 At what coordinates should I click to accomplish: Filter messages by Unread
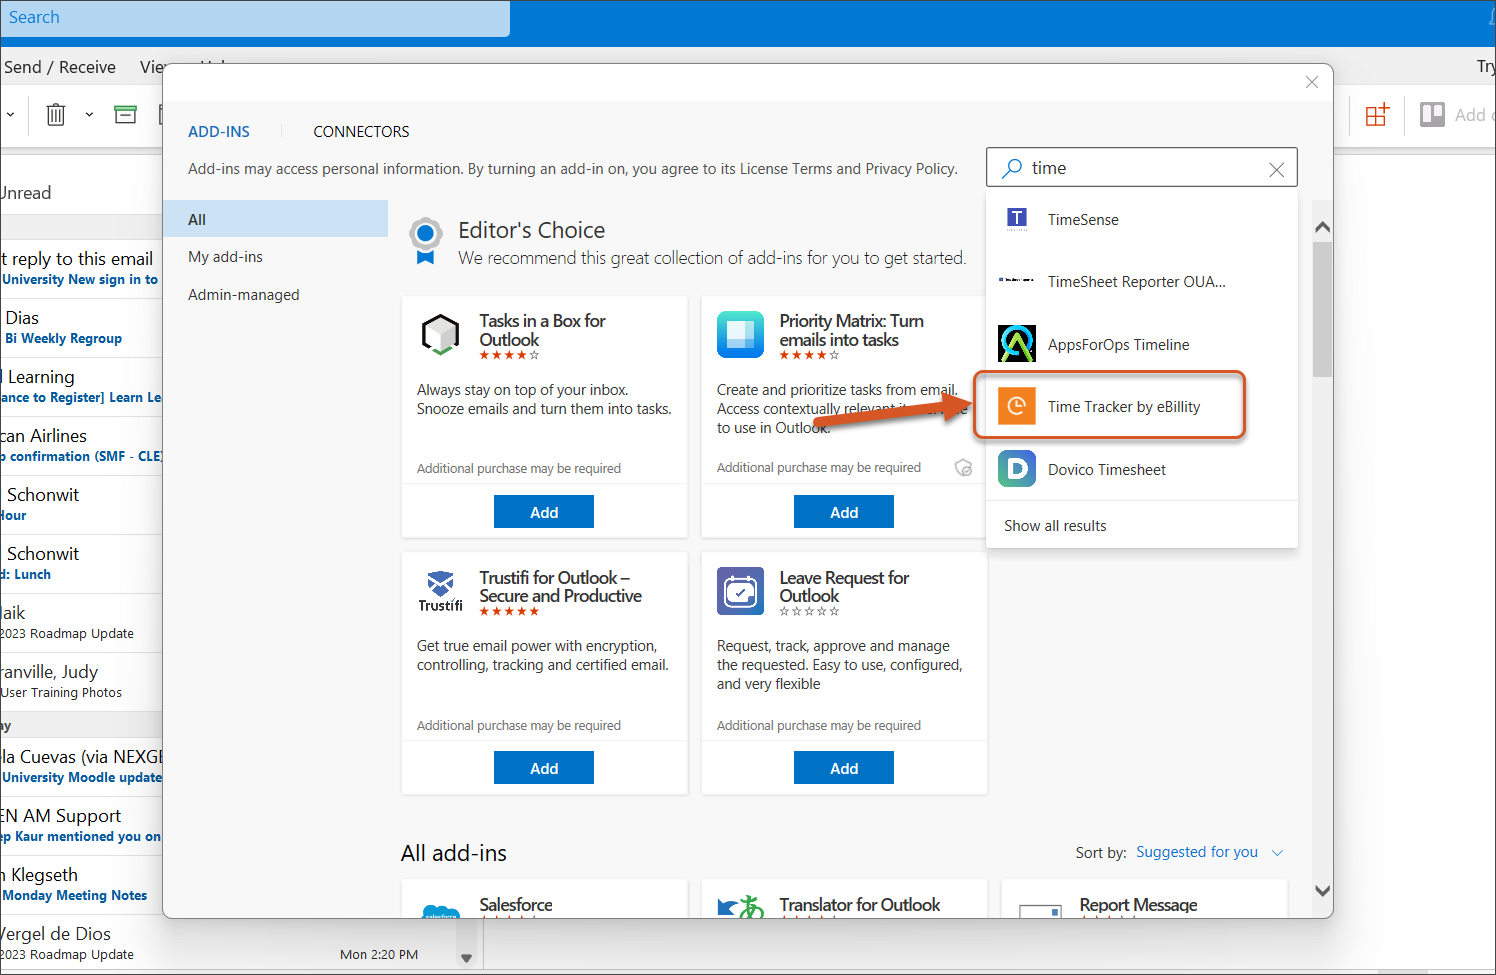(x=26, y=193)
